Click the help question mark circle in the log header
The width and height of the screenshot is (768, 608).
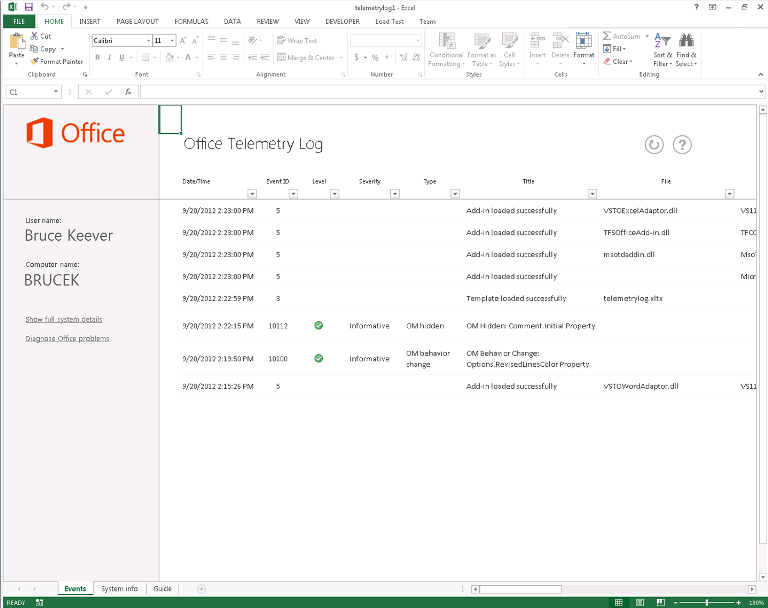coord(682,145)
